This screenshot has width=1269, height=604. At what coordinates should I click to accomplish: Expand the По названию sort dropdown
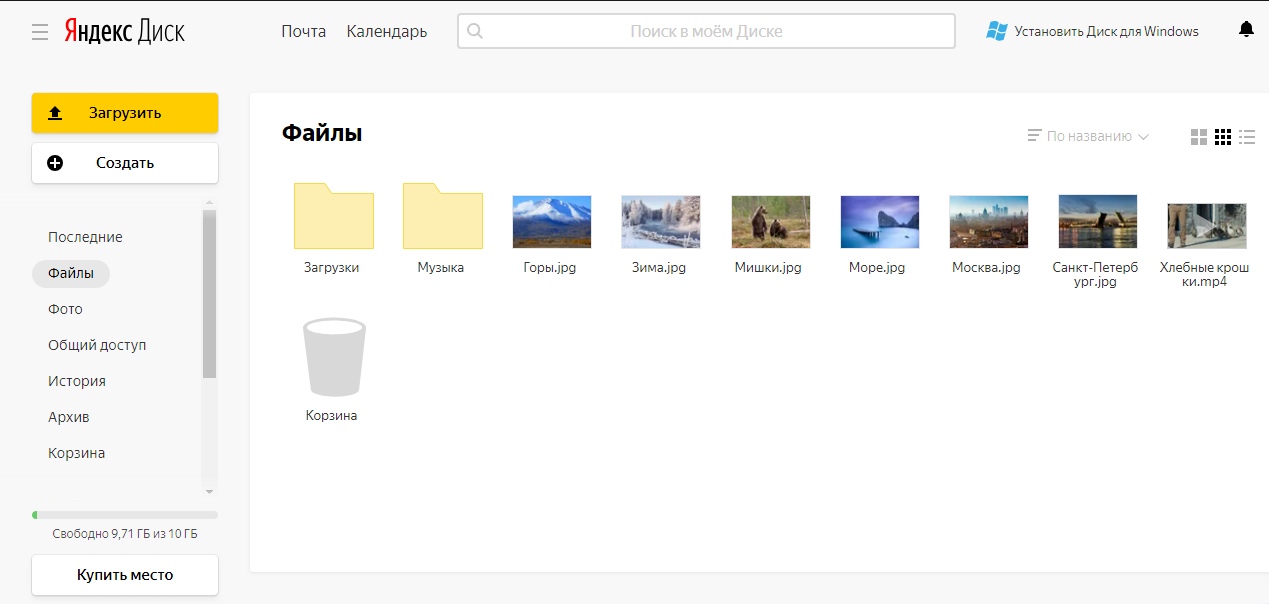[x=1088, y=136]
